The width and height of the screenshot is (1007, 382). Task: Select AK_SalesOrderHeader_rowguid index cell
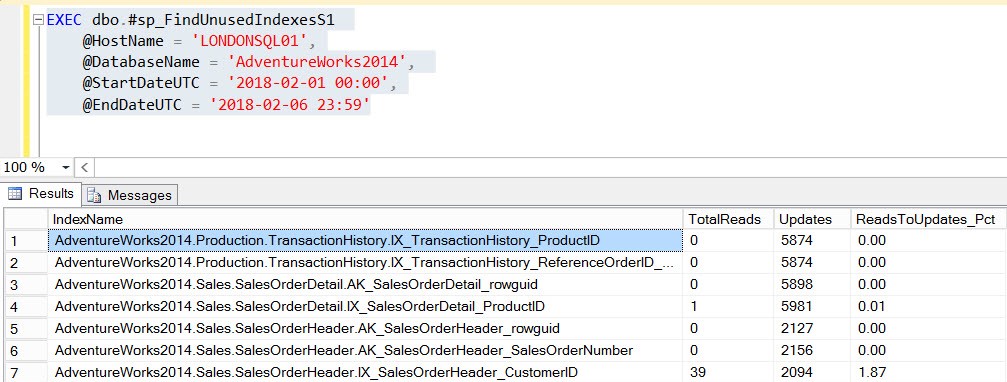point(366,329)
